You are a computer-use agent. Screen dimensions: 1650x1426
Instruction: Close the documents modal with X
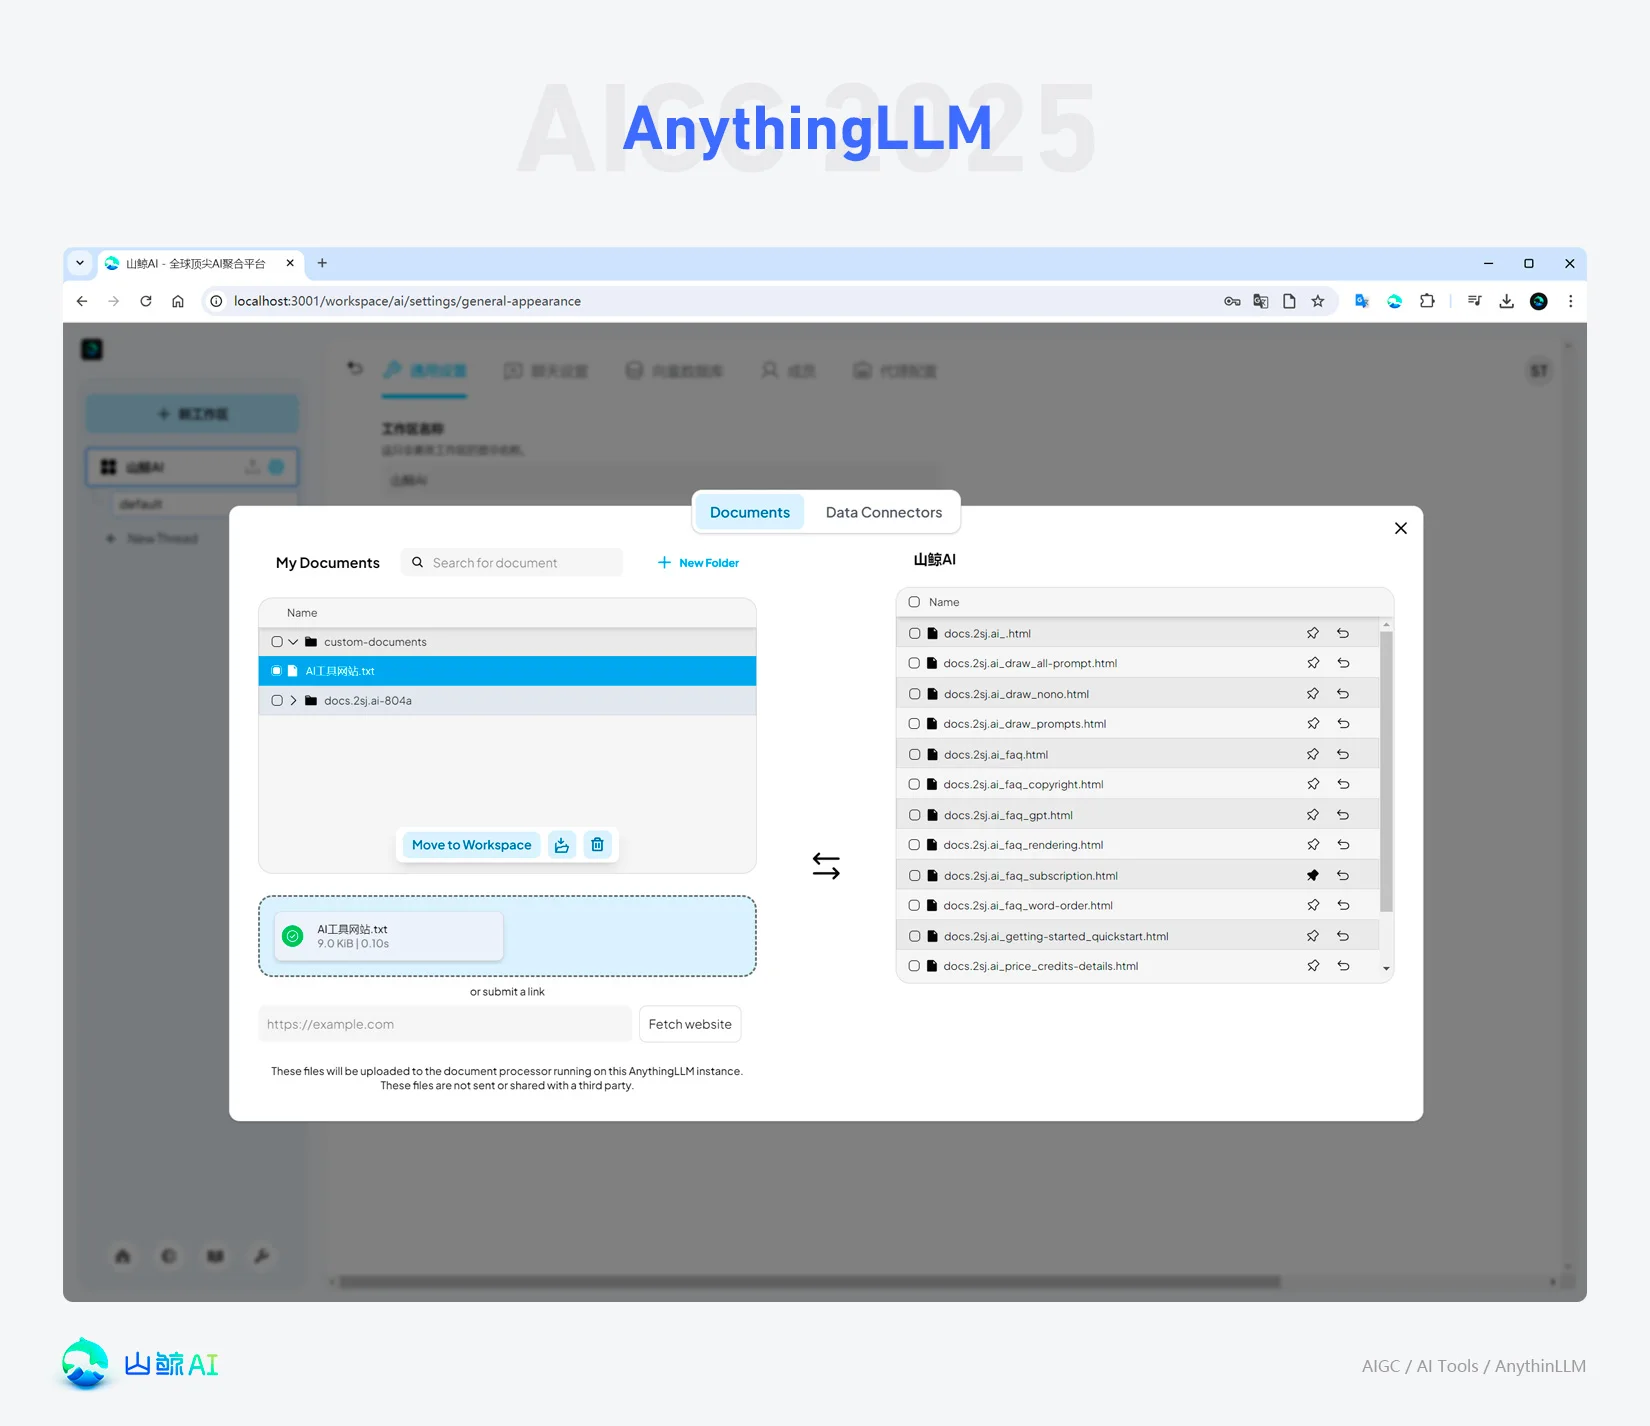(x=1401, y=528)
